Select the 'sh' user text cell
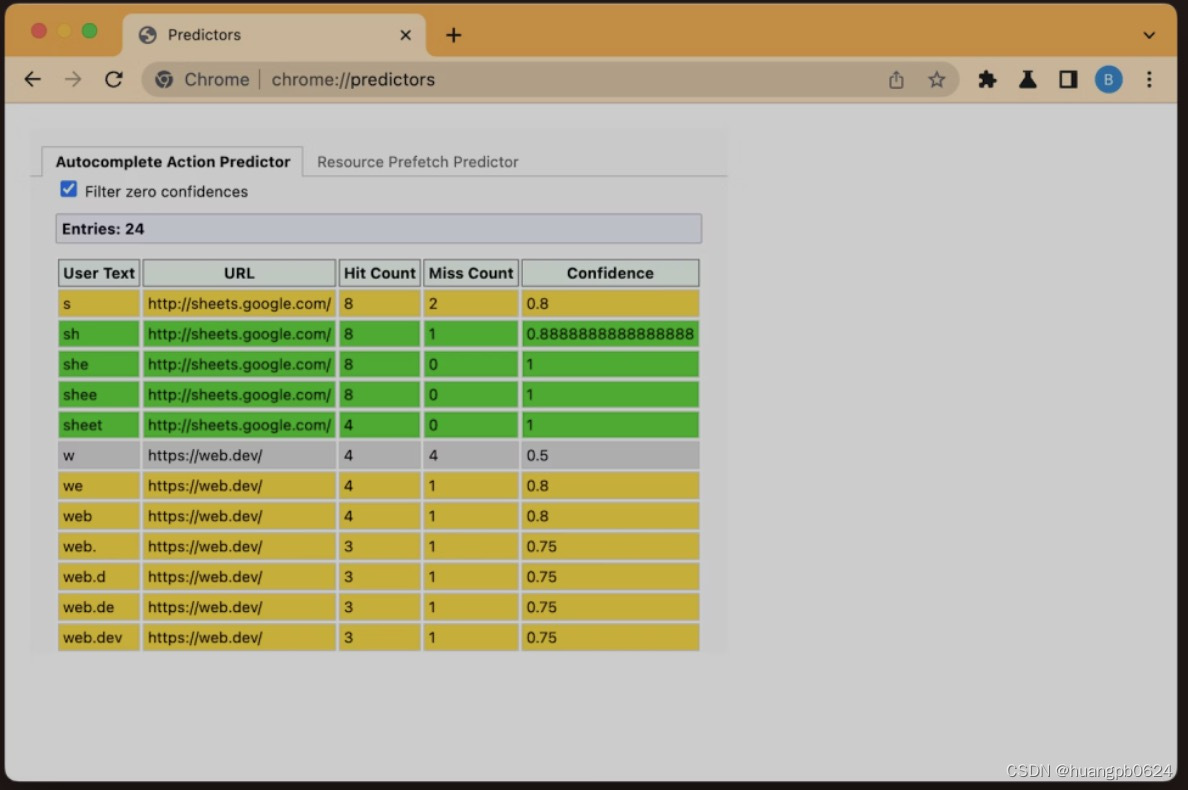This screenshot has height=790, width=1188. point(98,334)
